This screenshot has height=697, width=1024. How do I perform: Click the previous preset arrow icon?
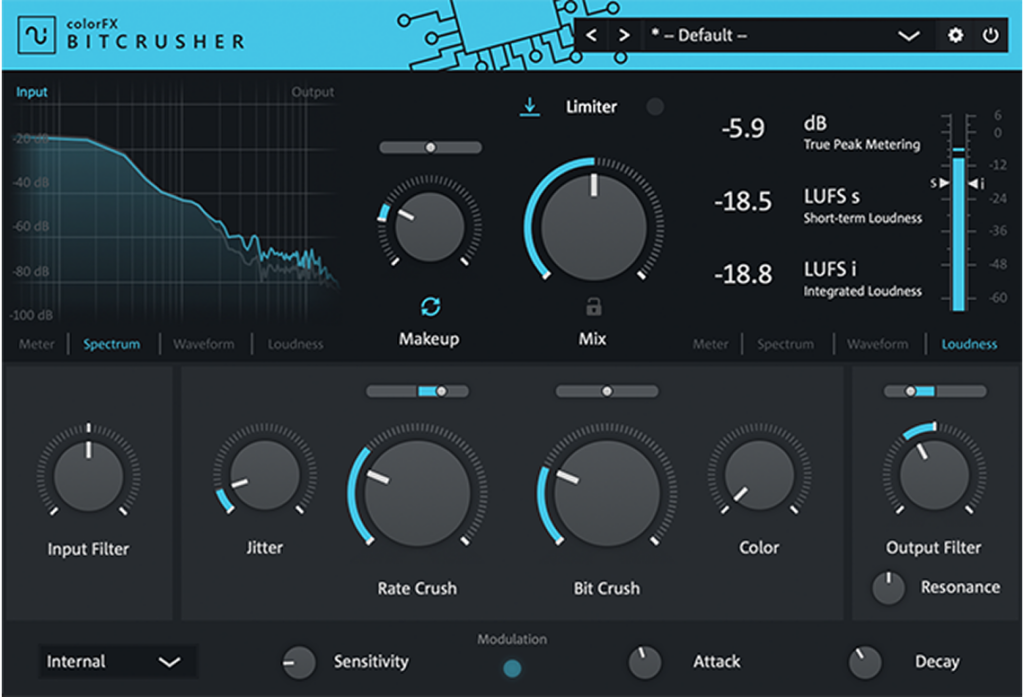(x=591, y=34)
